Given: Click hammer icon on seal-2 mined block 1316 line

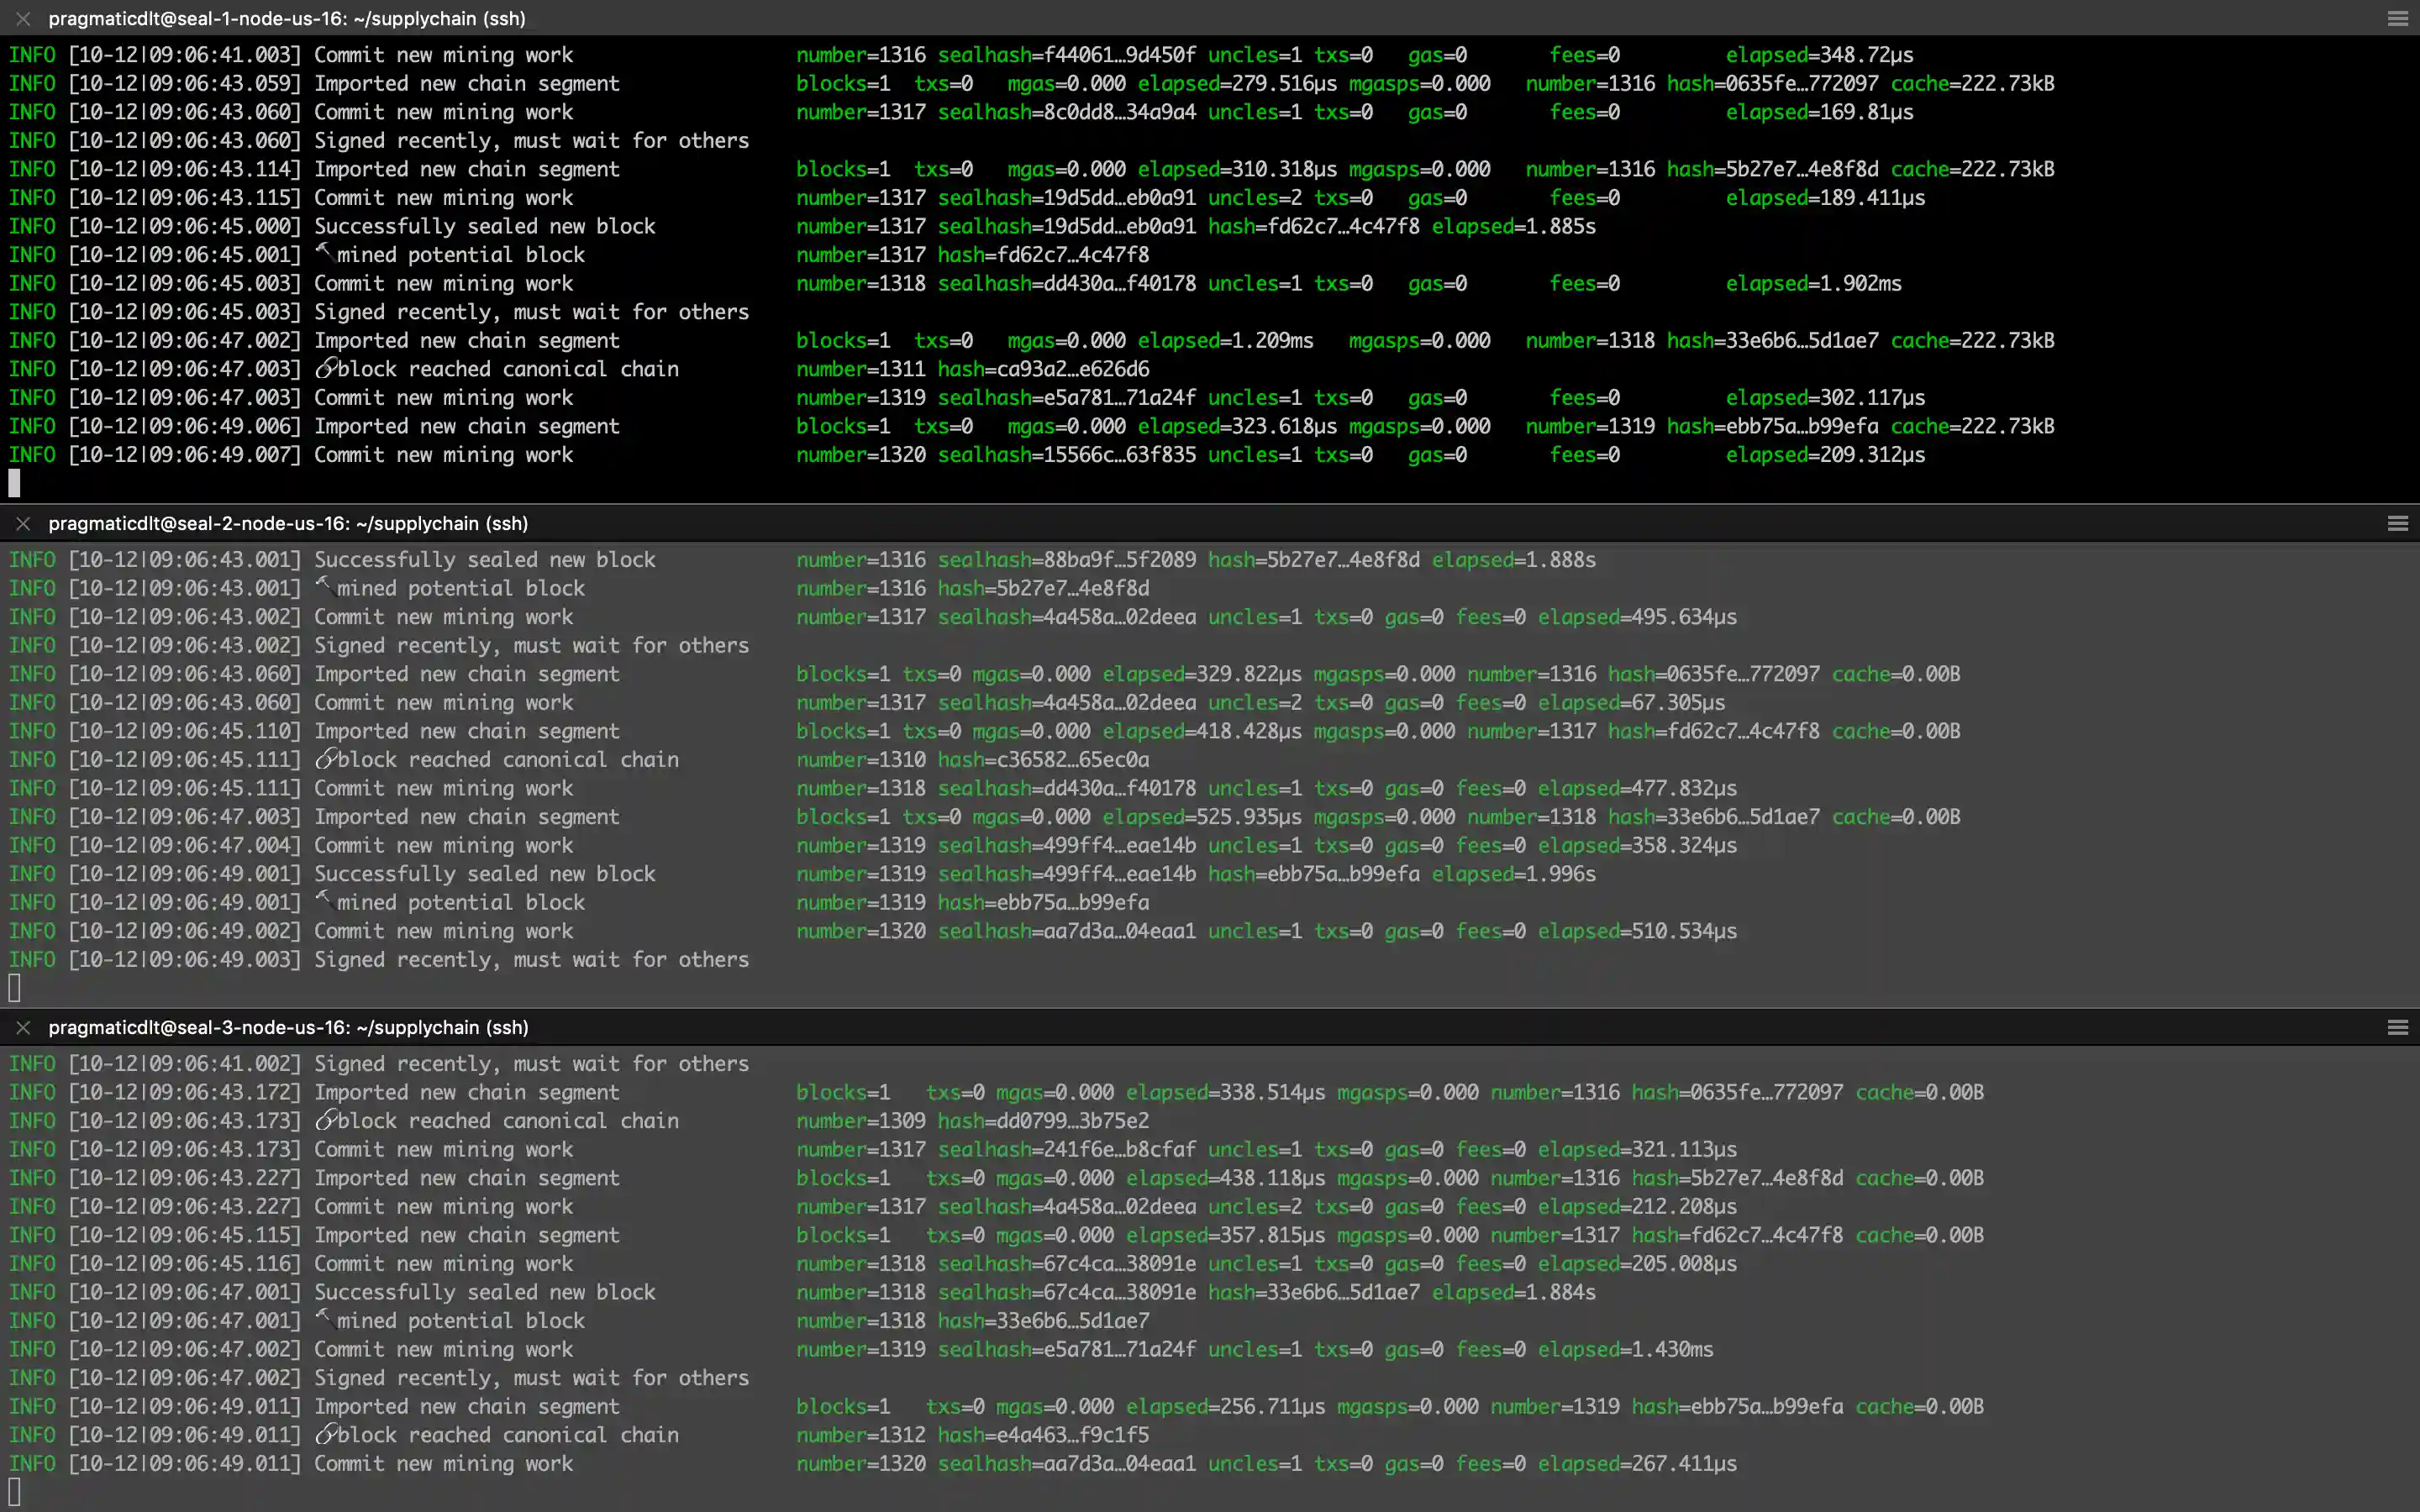Looking at the screenshot, I should (x=324, y=588).
